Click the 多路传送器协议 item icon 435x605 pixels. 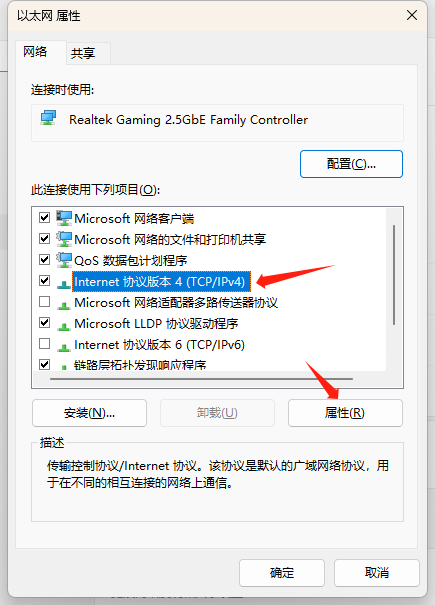(64, 306)
